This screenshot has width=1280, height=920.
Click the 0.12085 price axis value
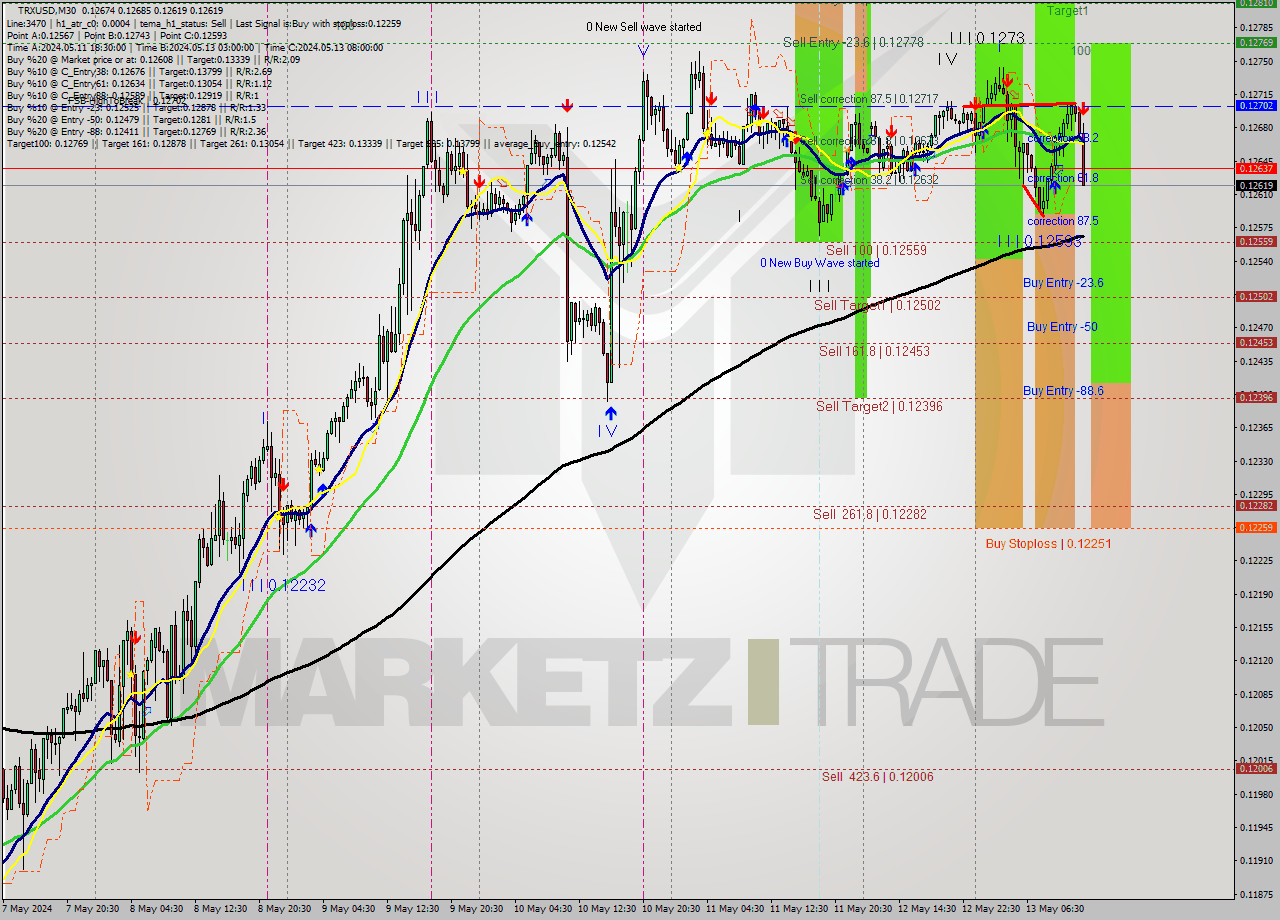1256,694
